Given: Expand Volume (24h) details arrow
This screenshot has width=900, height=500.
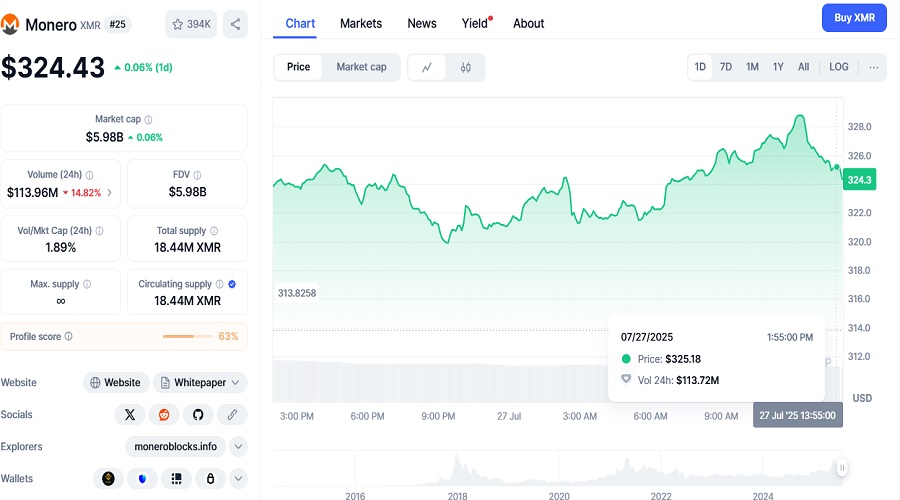Looking at the screenshot, I should click(x=110, y=193).
